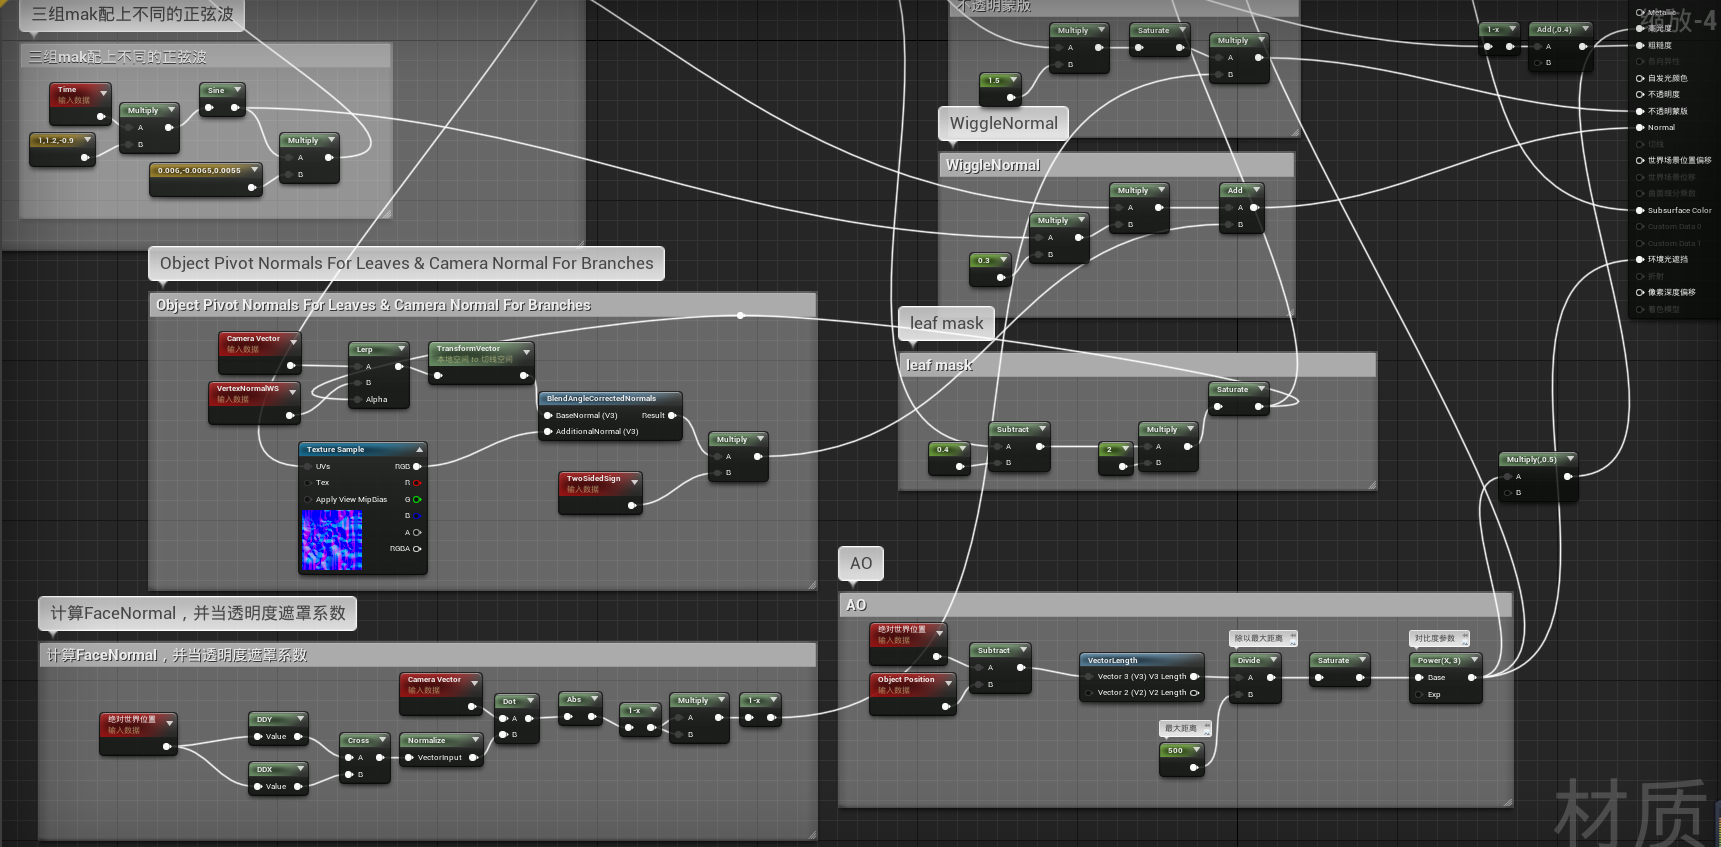Select the VertexNormalWS node
Viewport: 1721px width, 847px height.
point(254,402)
